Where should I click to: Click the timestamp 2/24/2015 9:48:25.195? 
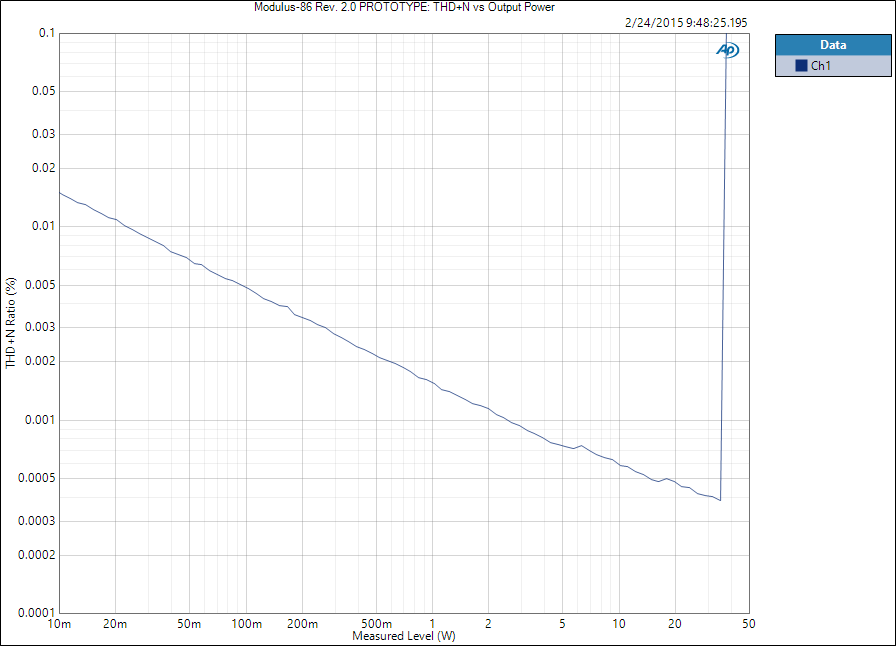686,23
